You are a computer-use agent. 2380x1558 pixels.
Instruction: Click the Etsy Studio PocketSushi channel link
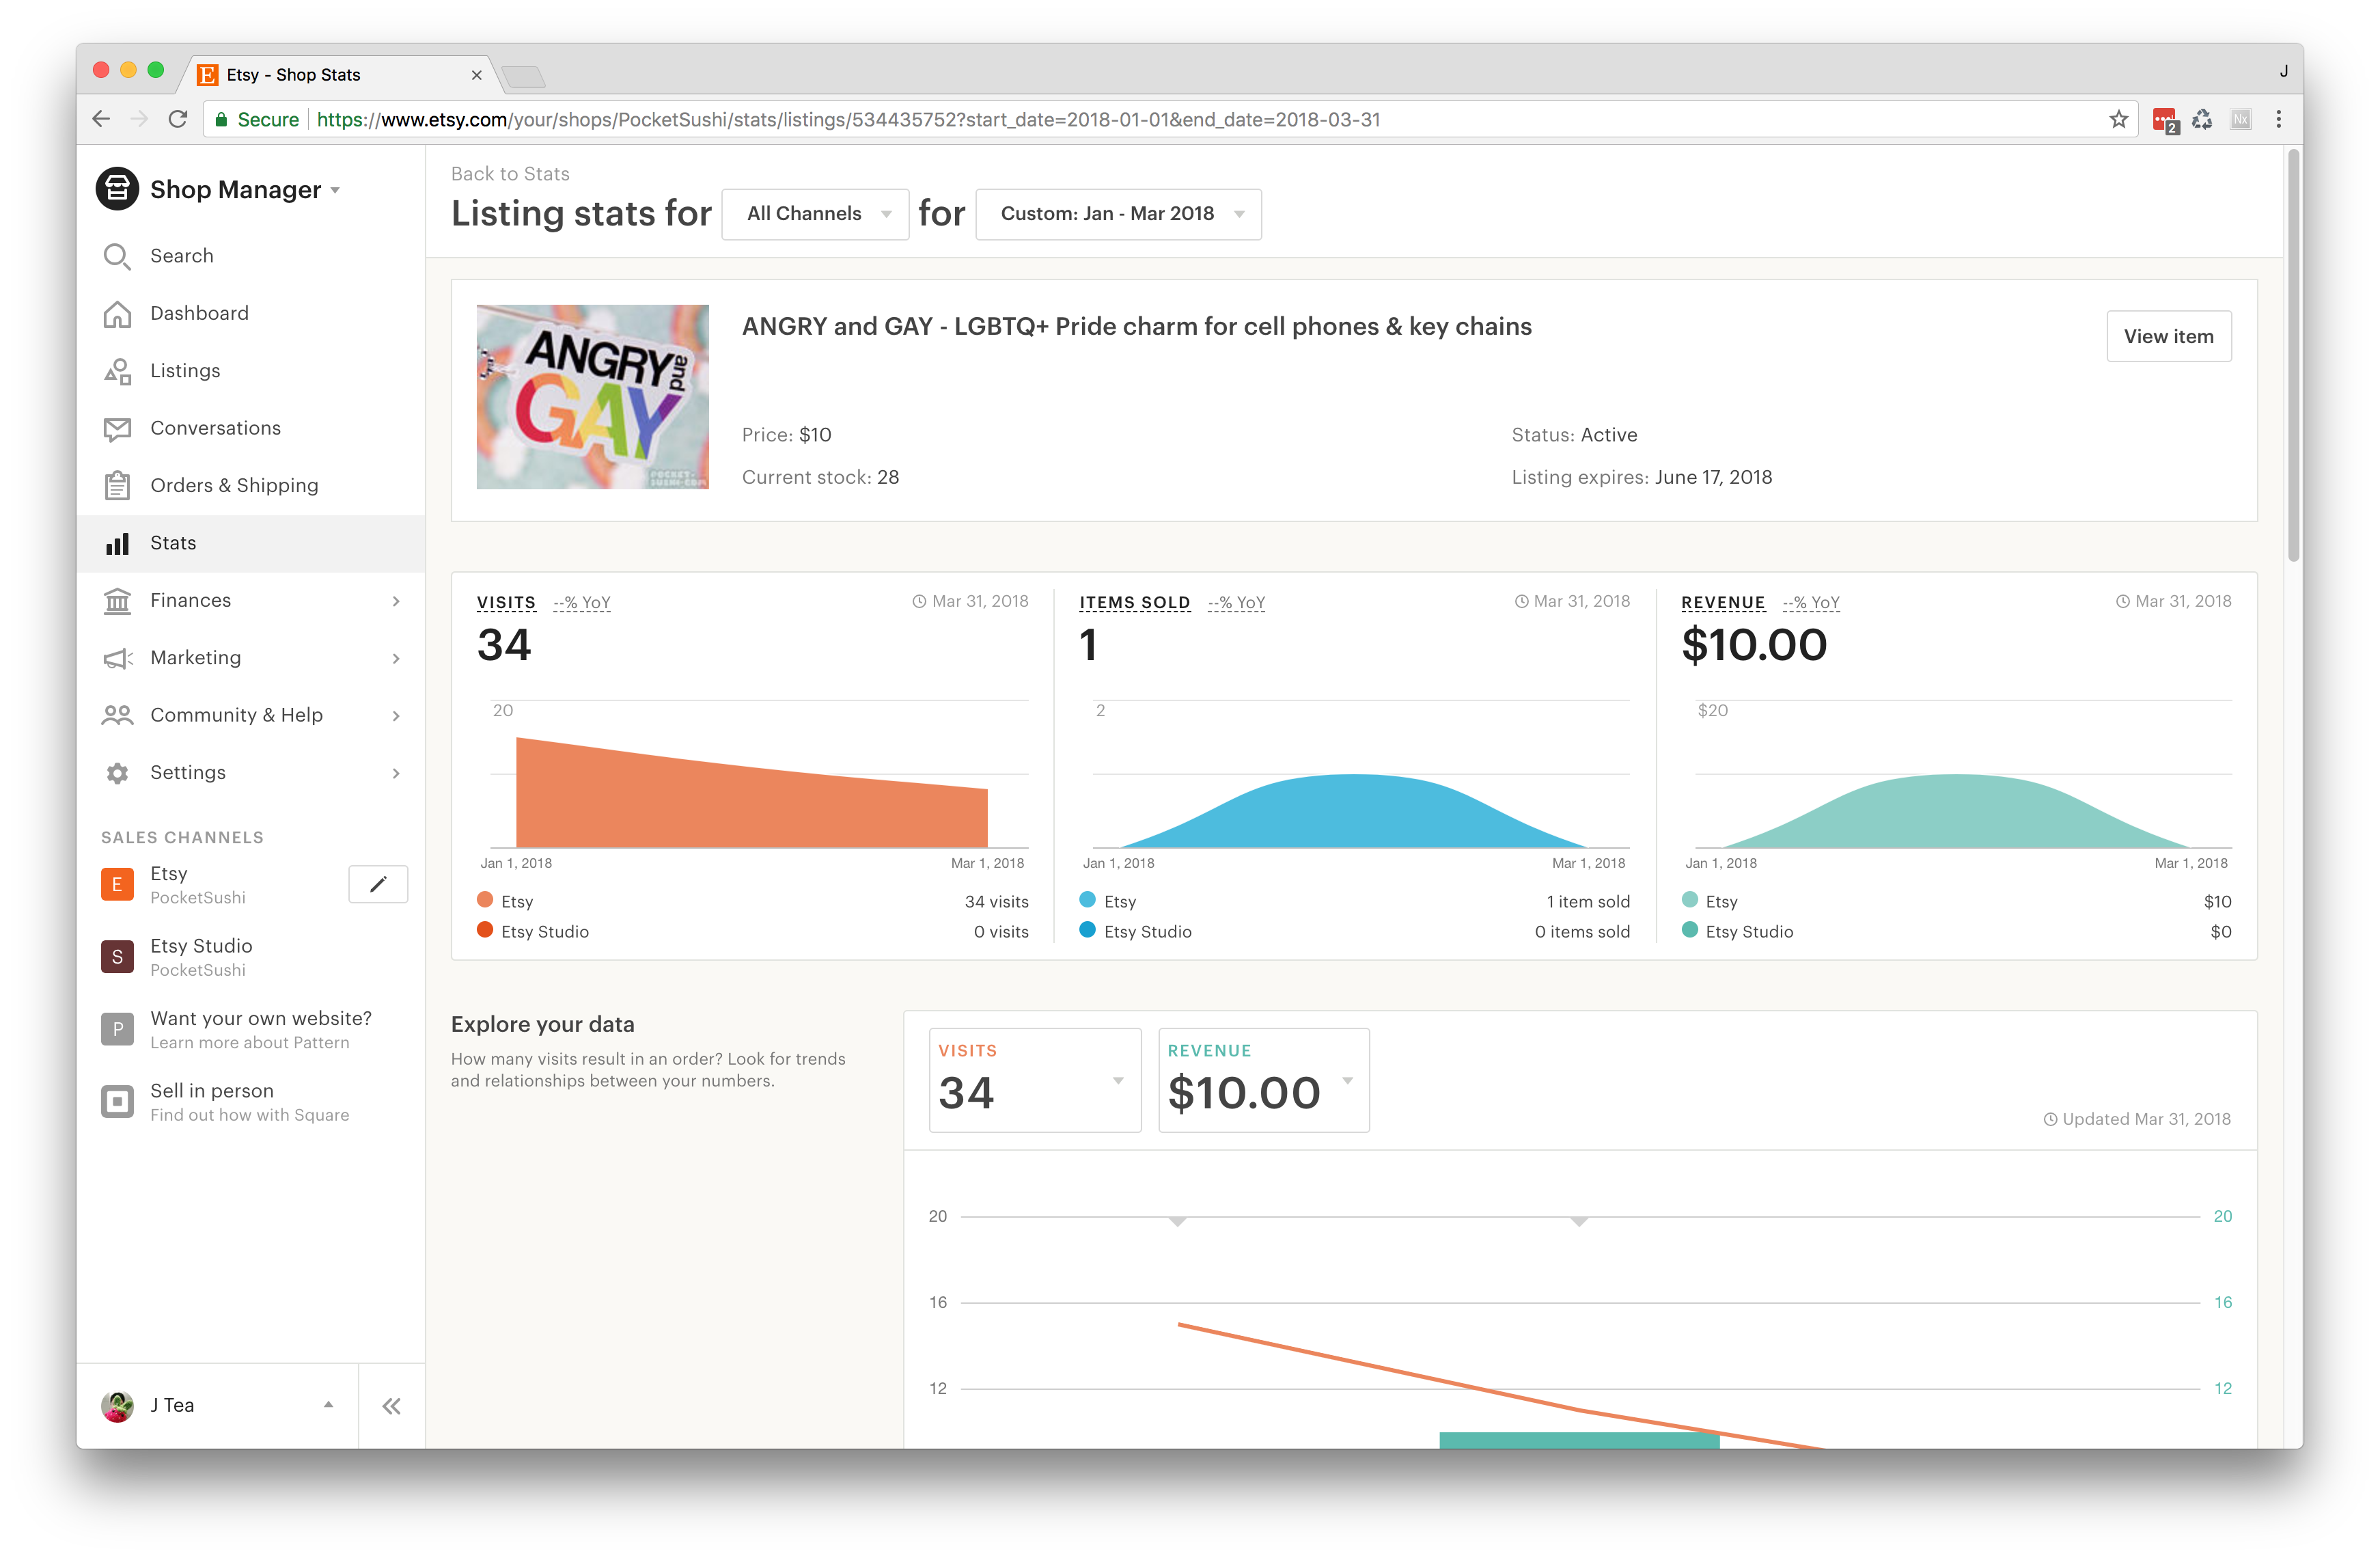pos(201,957)
